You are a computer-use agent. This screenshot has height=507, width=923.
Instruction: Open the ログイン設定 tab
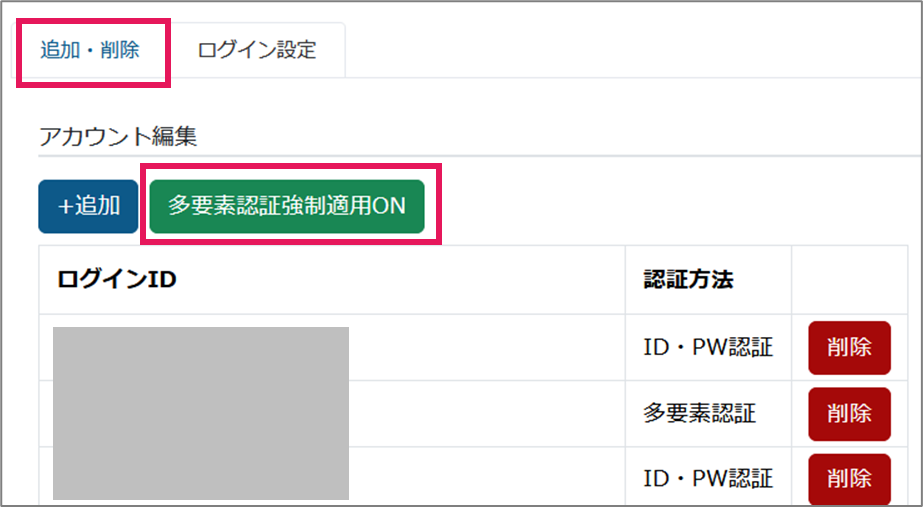coord(257,50)
